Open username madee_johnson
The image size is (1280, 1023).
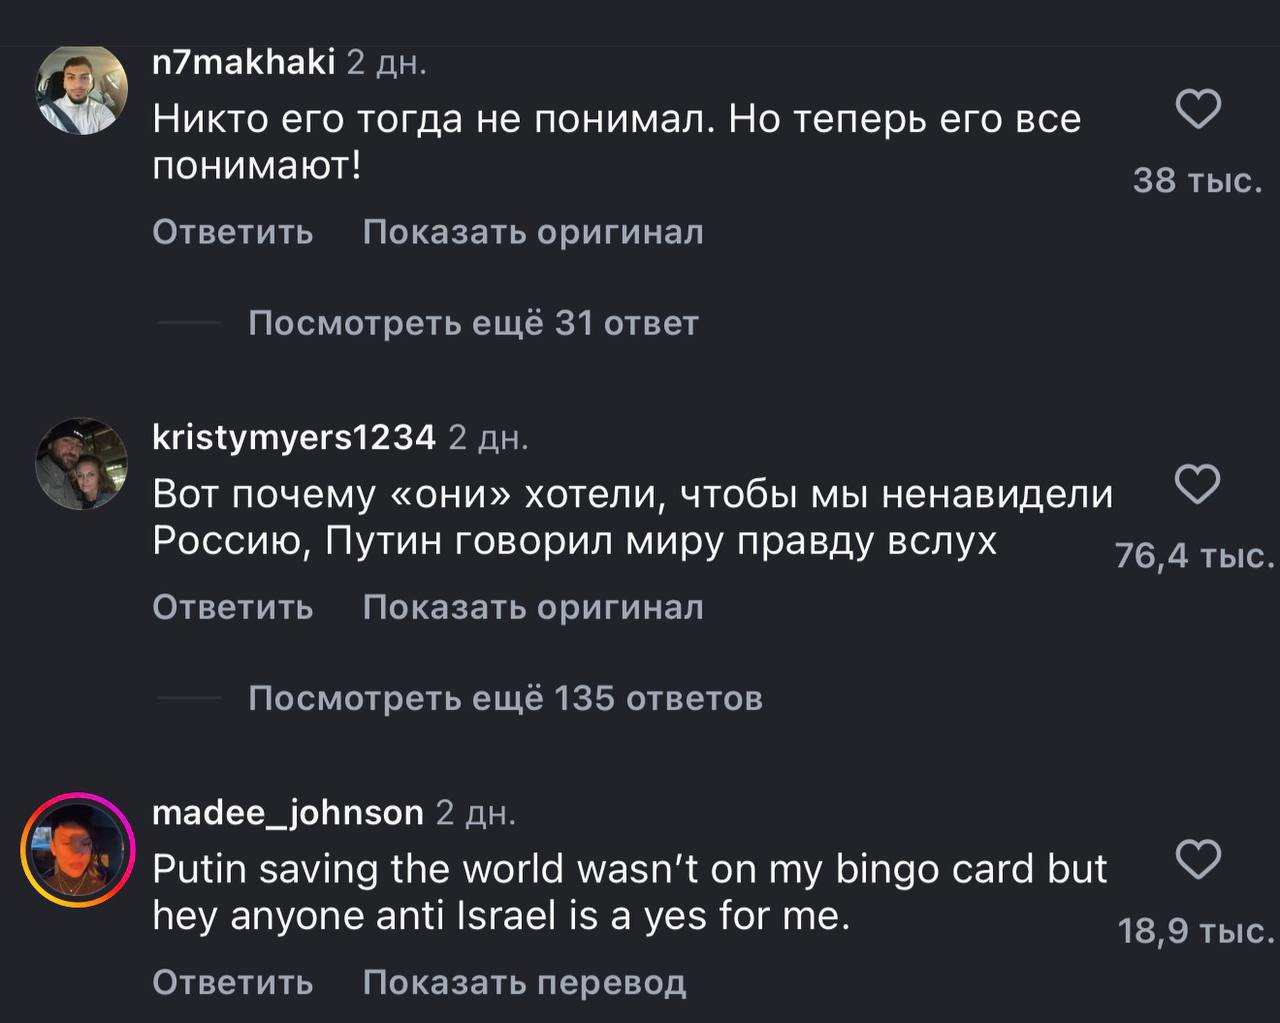pyautogui.click(x=288, y=813)
